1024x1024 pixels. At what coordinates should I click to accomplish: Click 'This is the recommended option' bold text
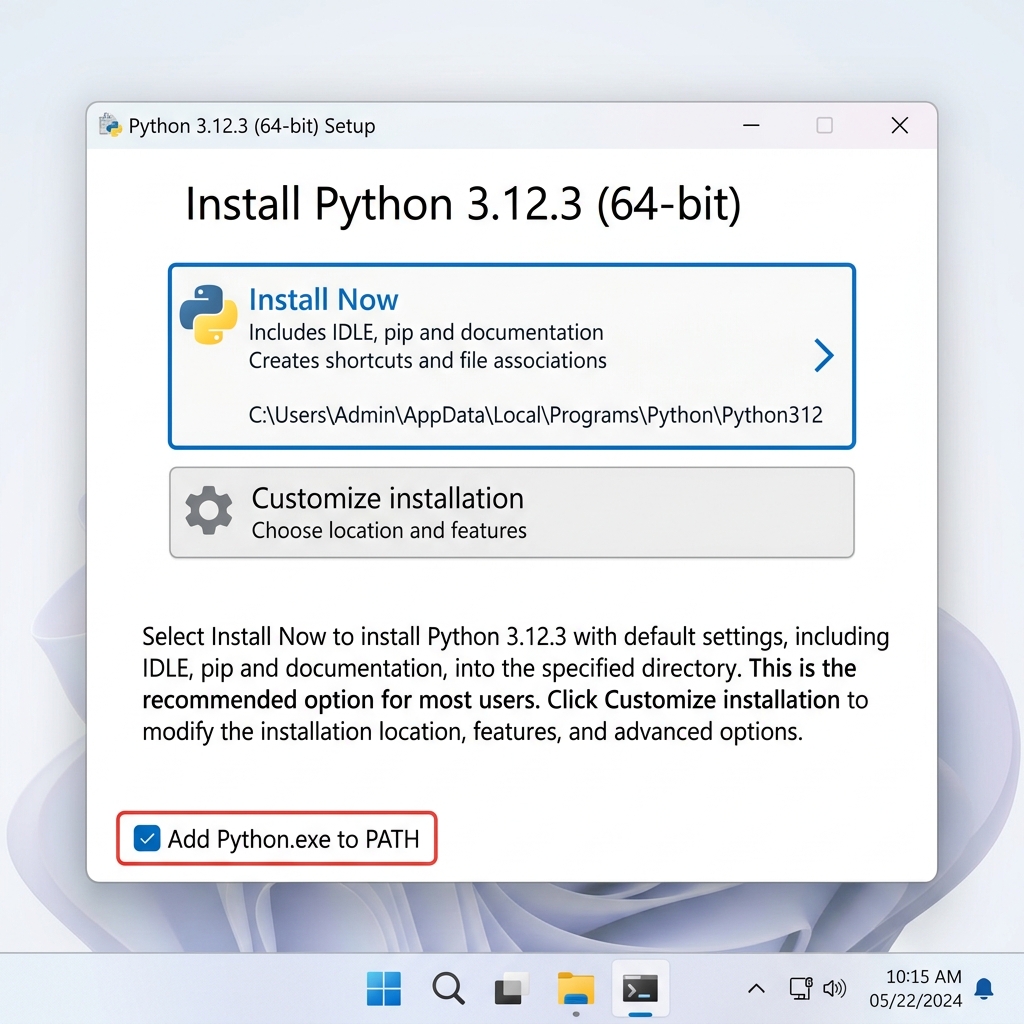pyautogui.click(x=499, y=684)
